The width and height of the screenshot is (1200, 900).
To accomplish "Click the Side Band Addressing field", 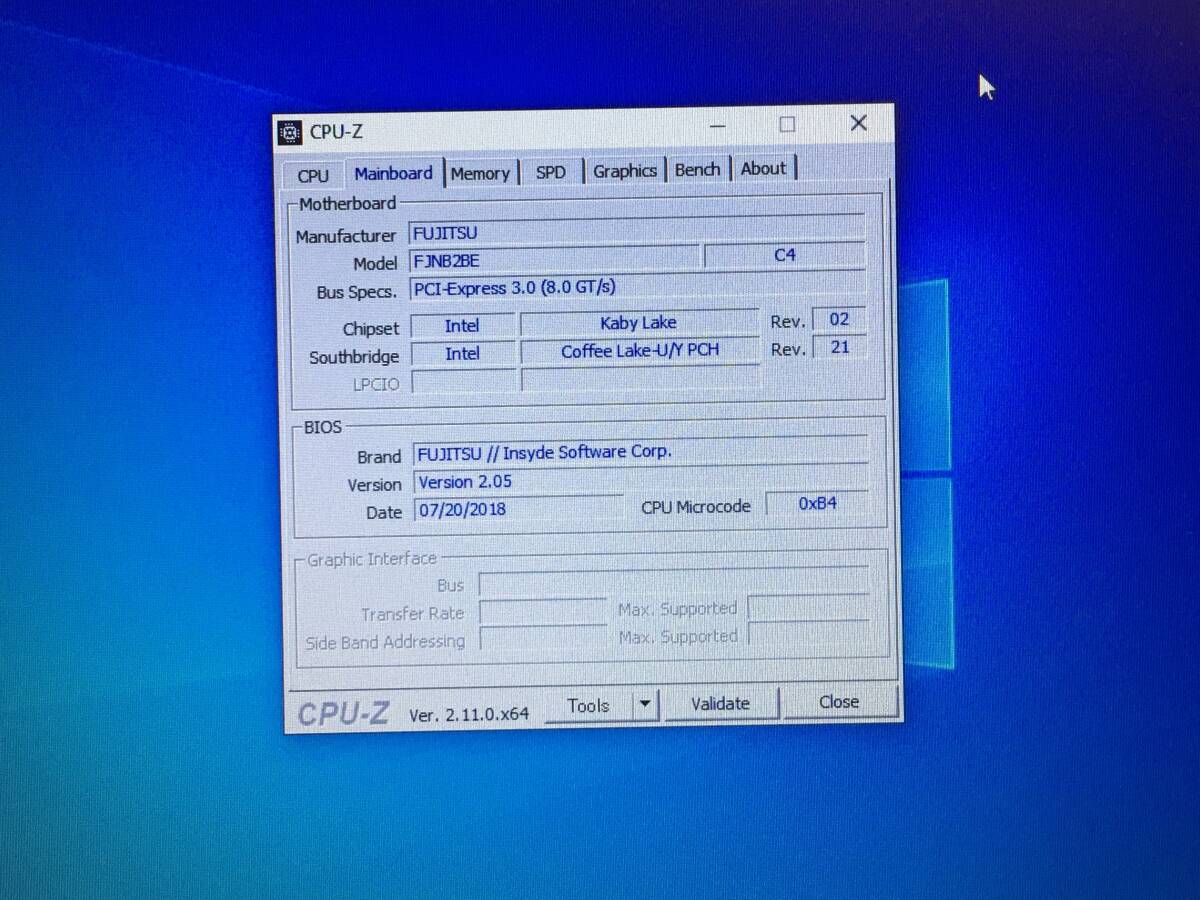I will click(x=542, y=639).
